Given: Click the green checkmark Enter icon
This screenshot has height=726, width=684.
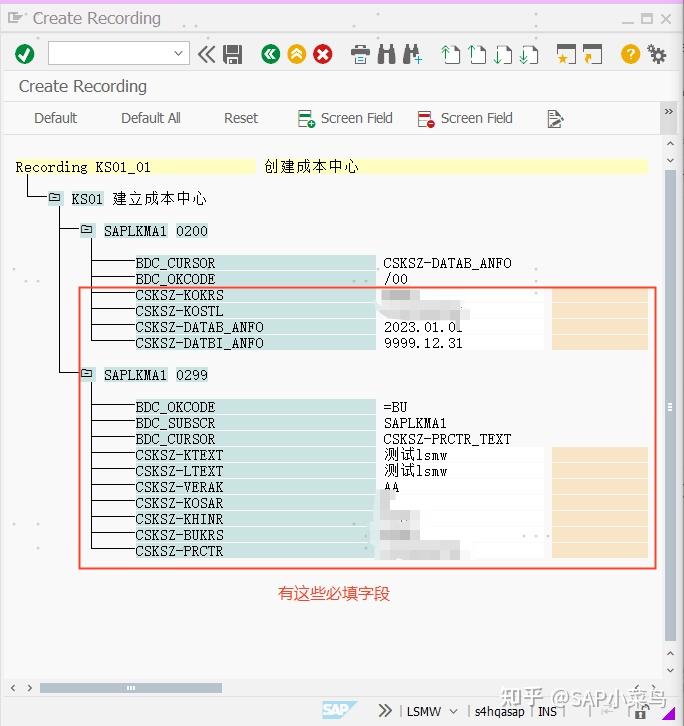Looking at the screenshot, I should pos(25,54).
